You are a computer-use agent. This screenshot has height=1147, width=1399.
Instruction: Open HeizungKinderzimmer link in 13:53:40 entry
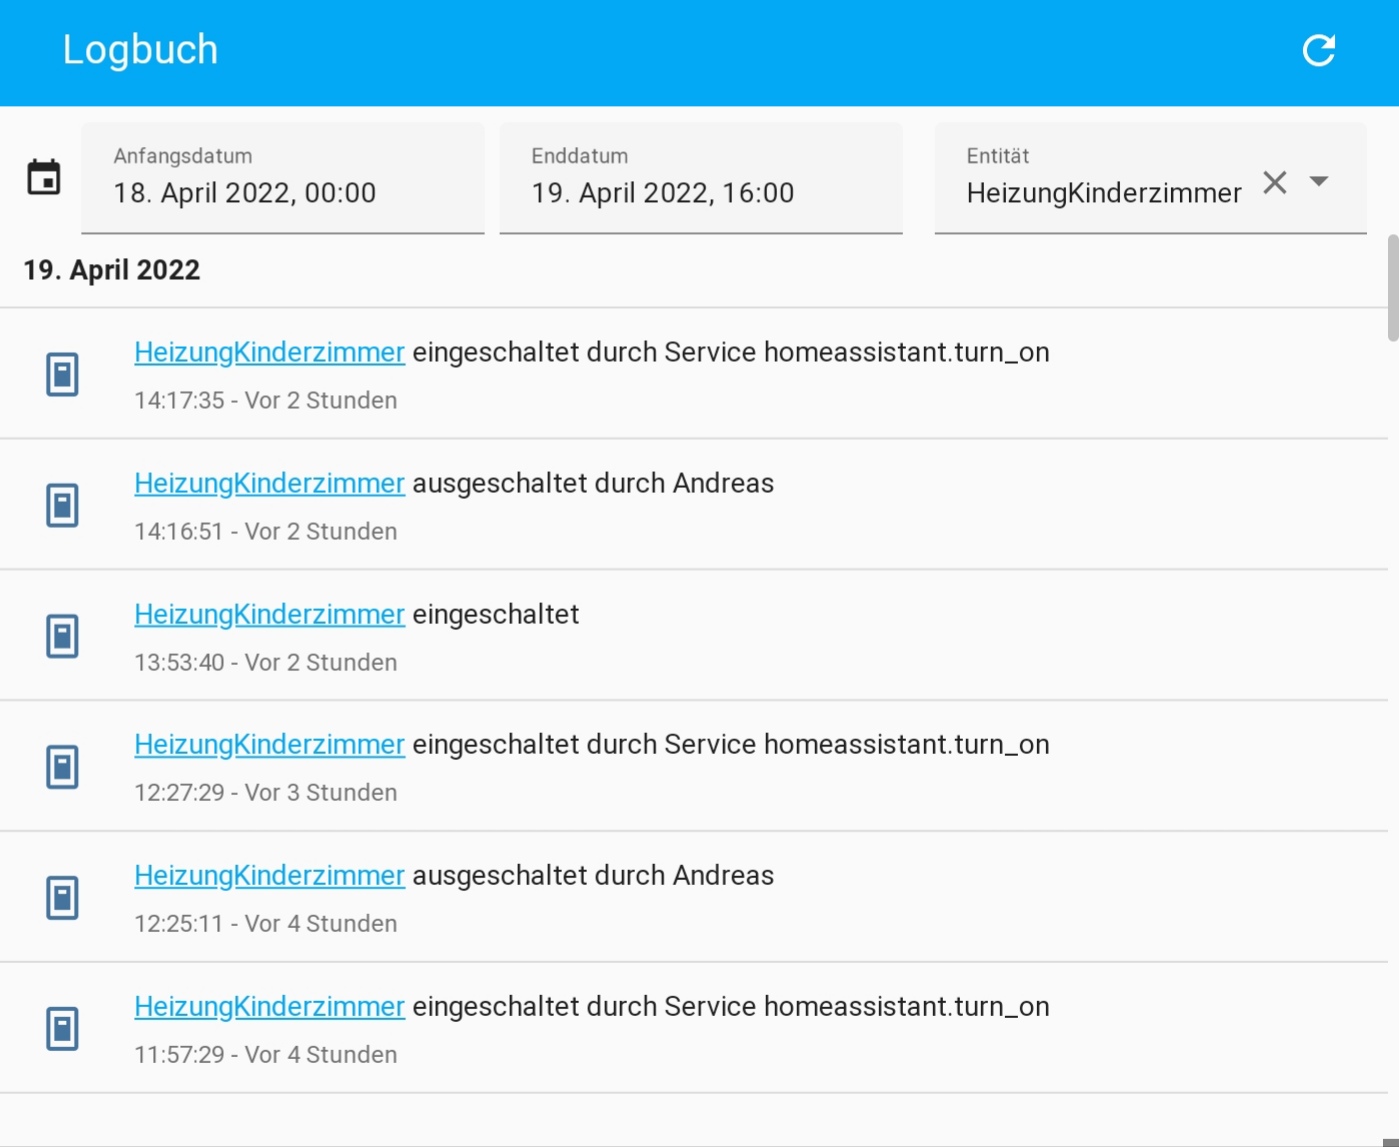click(269, 614)
